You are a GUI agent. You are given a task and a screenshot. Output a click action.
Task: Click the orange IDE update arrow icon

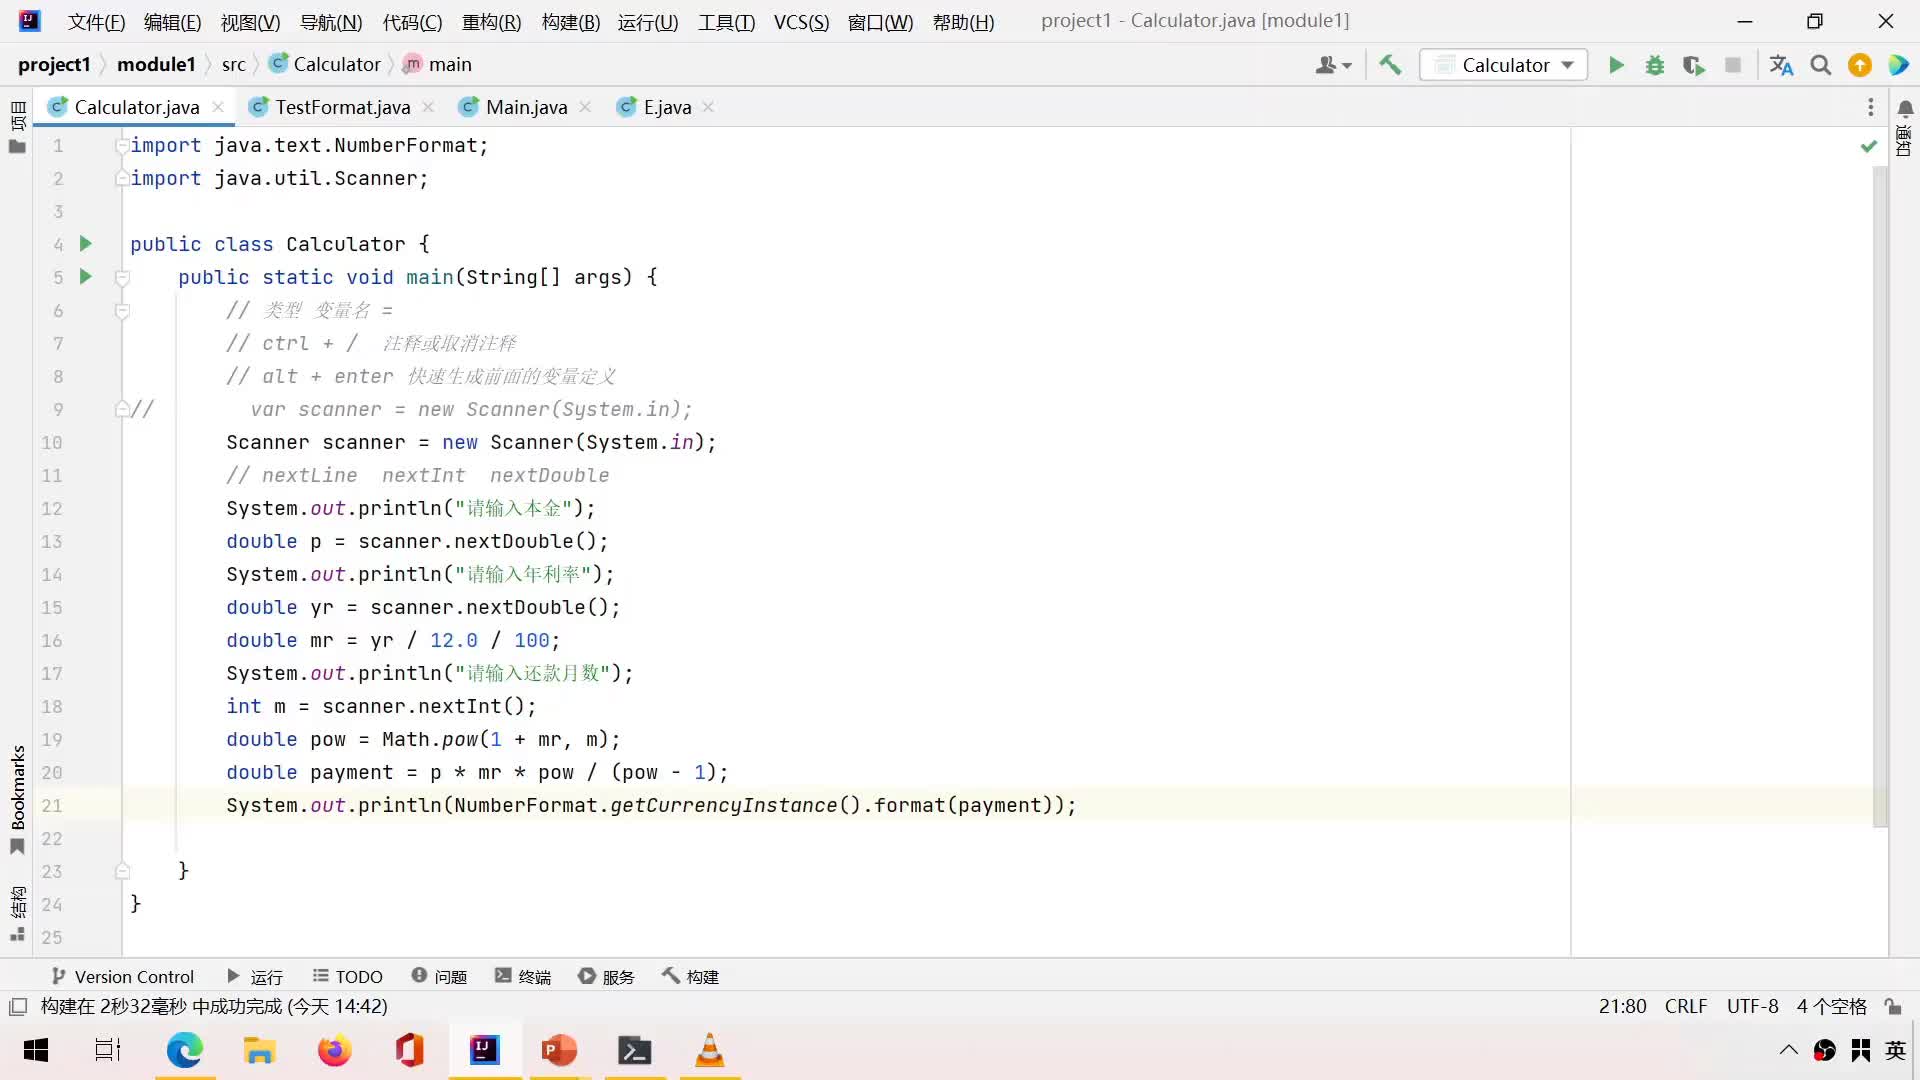click(x=1860, y=65)
